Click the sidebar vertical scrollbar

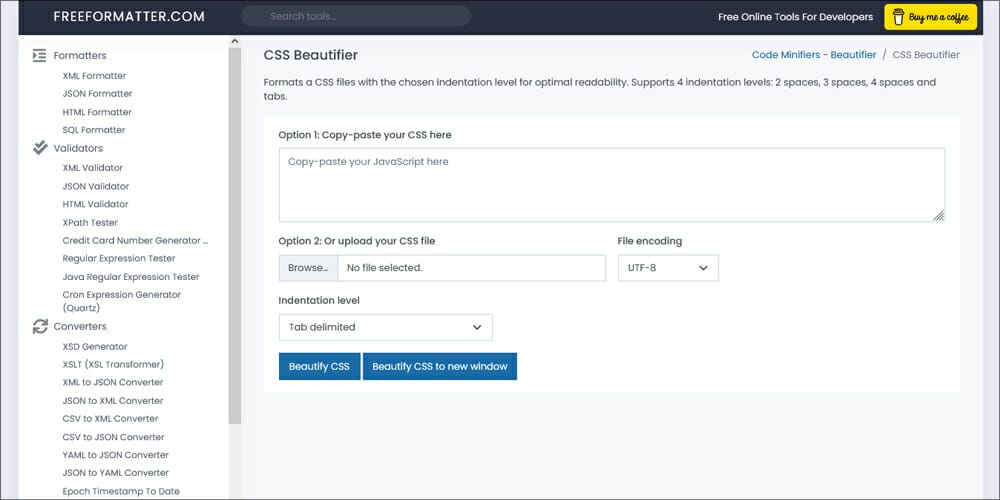coord(235,236)
